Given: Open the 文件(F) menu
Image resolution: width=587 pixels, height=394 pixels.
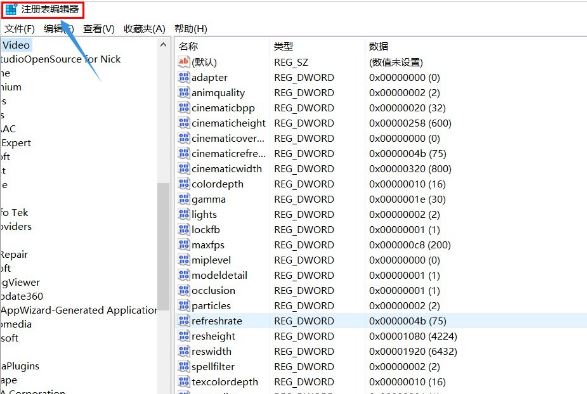Looking at the screenshot, I should (x=19, y=29).
